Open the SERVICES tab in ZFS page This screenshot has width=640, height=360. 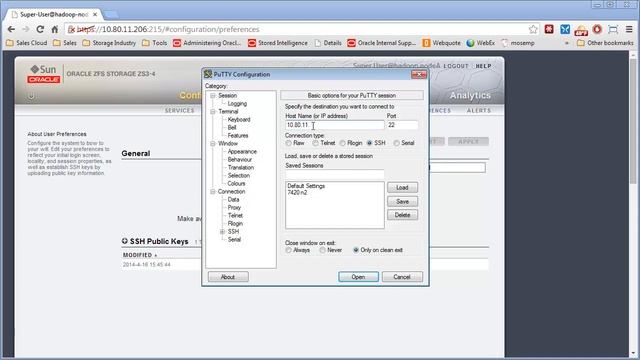180,111
